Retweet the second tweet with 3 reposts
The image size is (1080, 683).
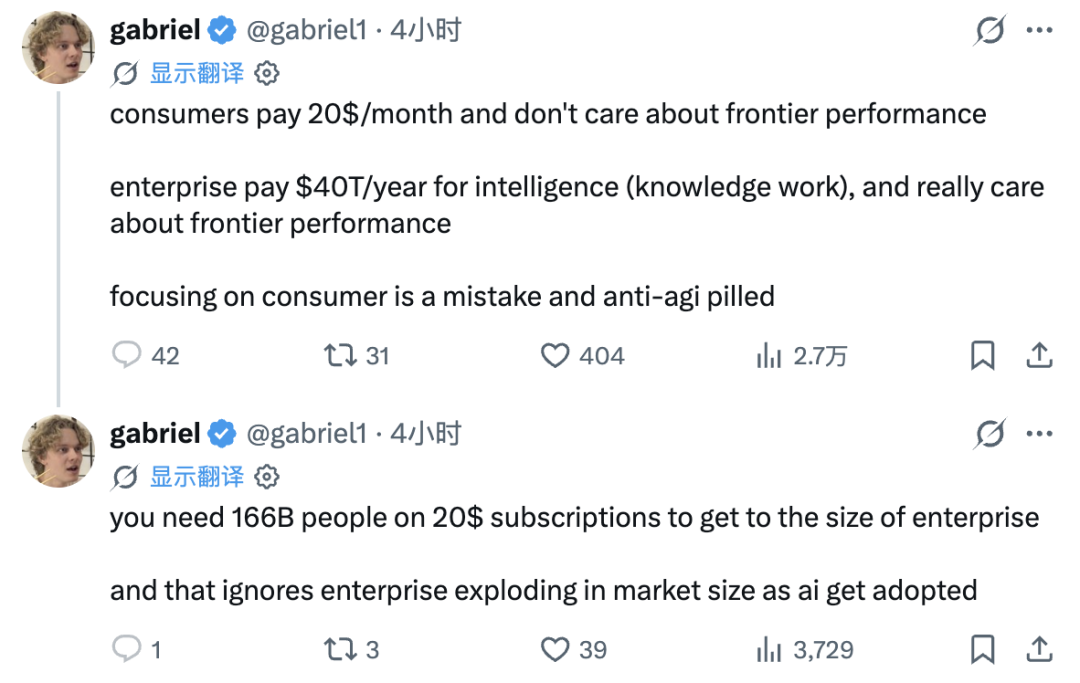pos(340,649)
